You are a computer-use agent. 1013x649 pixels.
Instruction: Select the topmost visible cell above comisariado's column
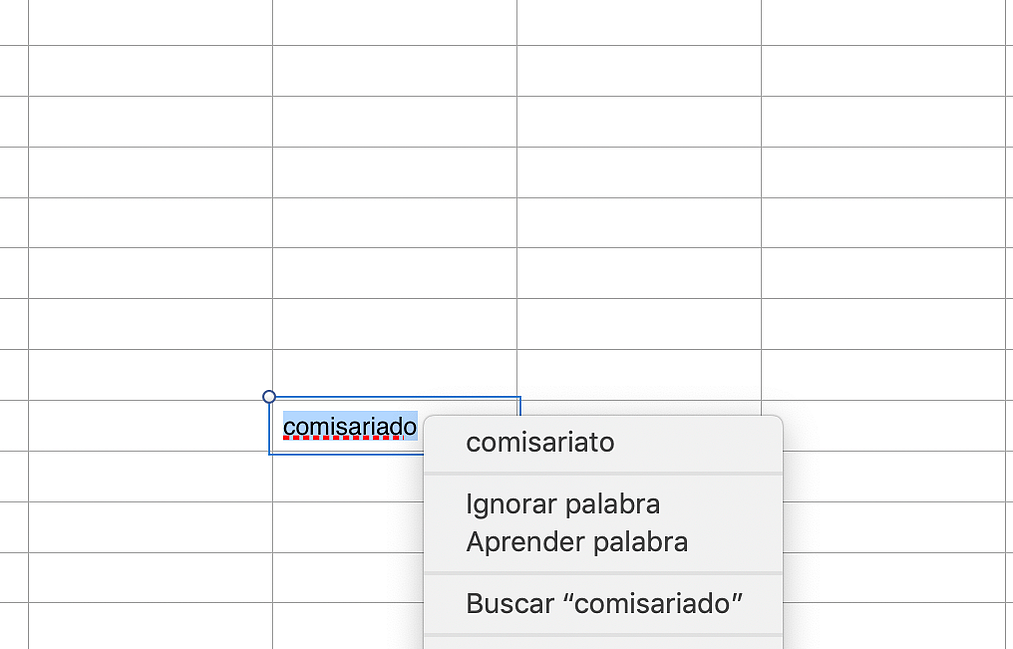coord(394,22)
